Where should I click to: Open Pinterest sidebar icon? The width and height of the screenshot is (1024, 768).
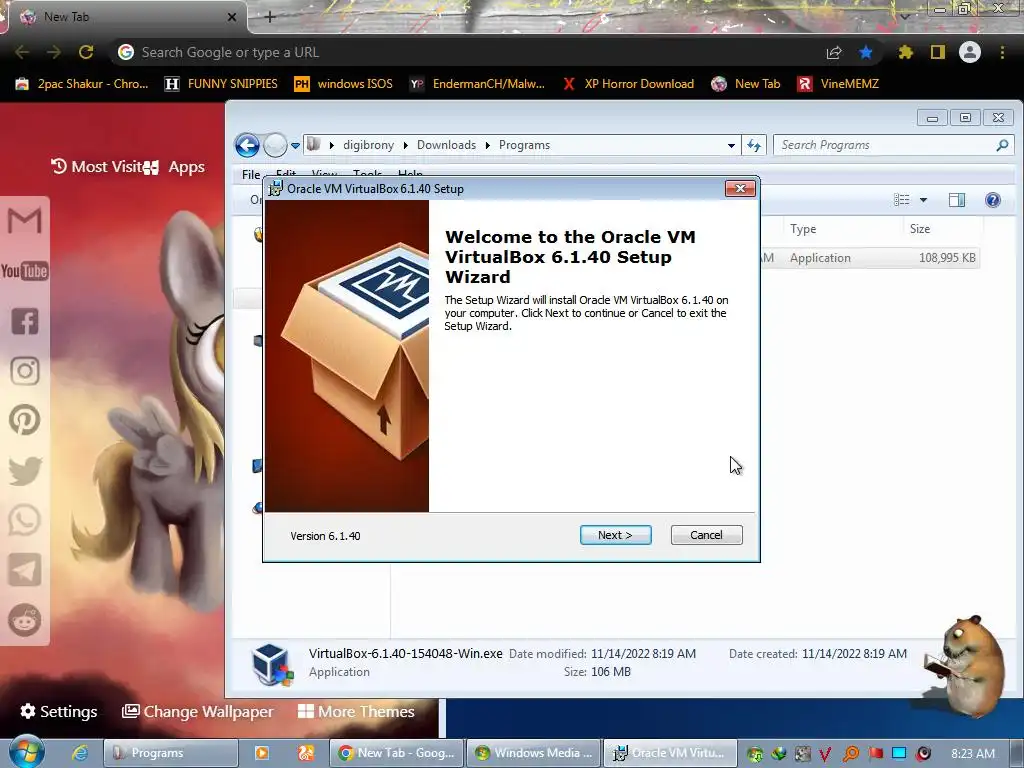(x=25, y=420)
